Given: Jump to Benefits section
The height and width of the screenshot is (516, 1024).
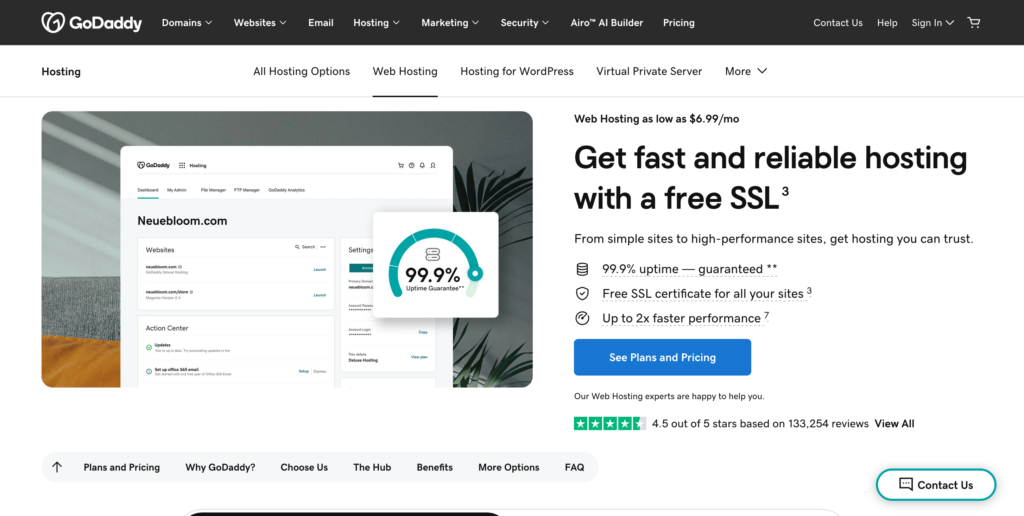Looking at the screenshot, I should (434, 467).
